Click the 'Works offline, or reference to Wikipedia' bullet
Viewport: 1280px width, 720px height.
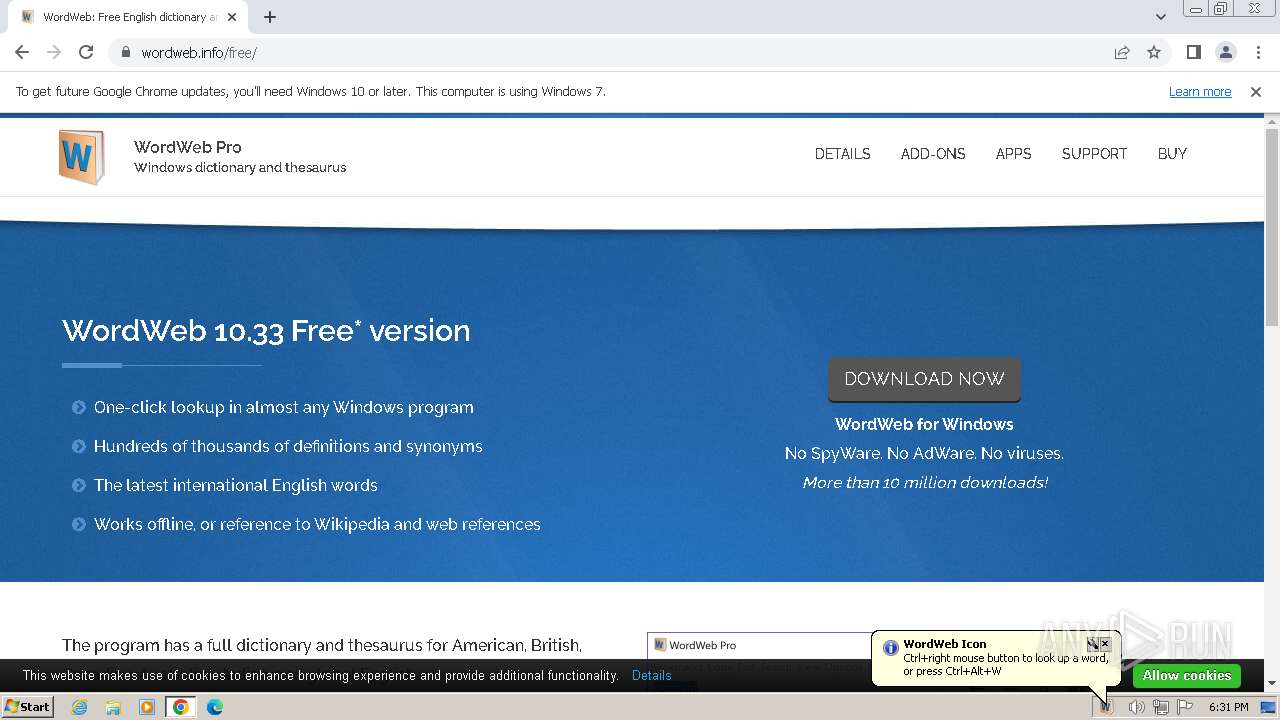coord(317,525)
